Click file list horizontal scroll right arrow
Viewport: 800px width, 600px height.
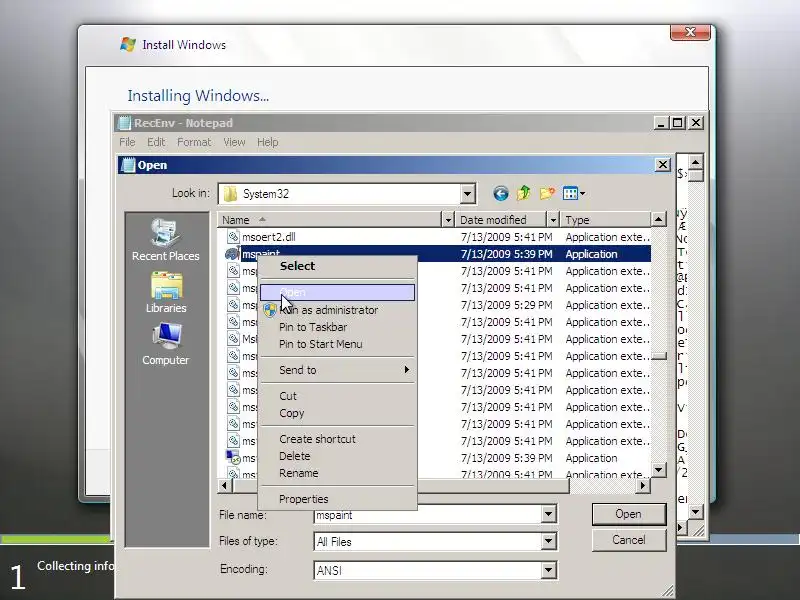pos(643,486)
